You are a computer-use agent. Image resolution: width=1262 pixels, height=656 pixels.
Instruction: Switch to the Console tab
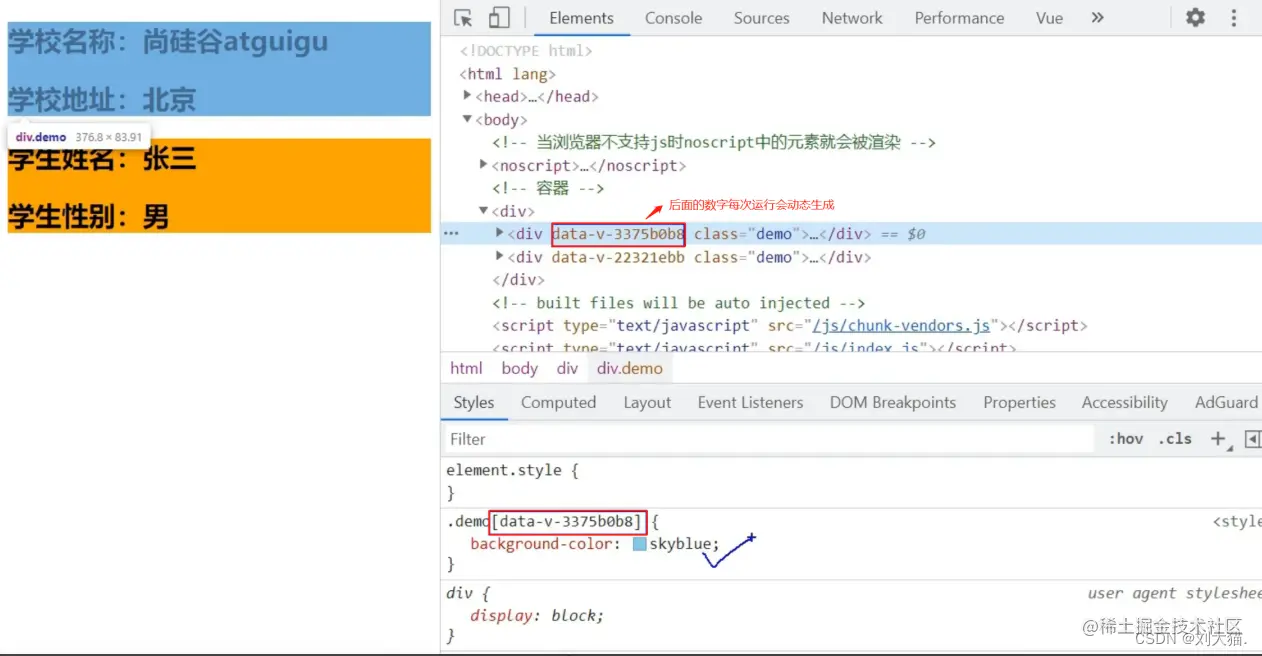point(673,18)
